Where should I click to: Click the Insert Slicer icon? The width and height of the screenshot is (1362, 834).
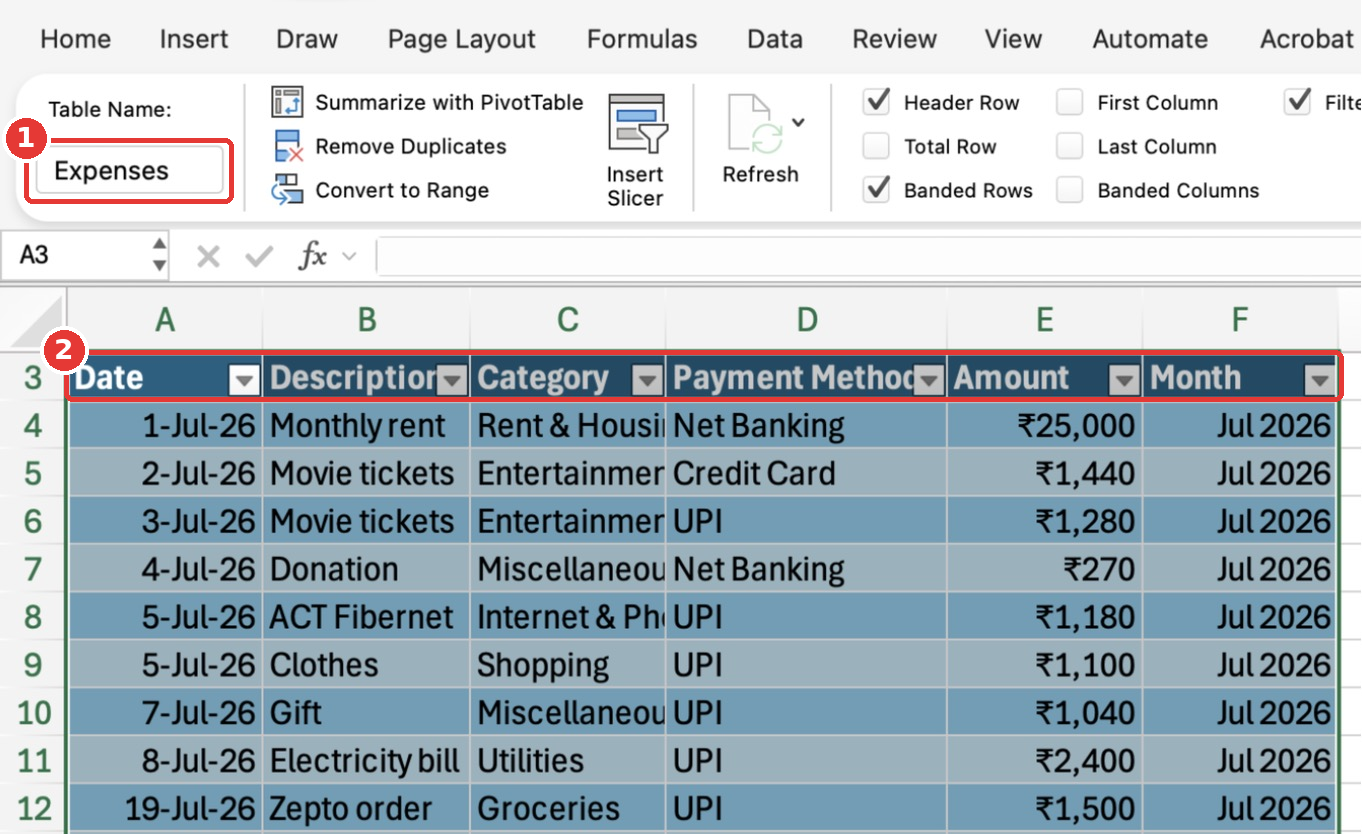(x=636, y=124)
